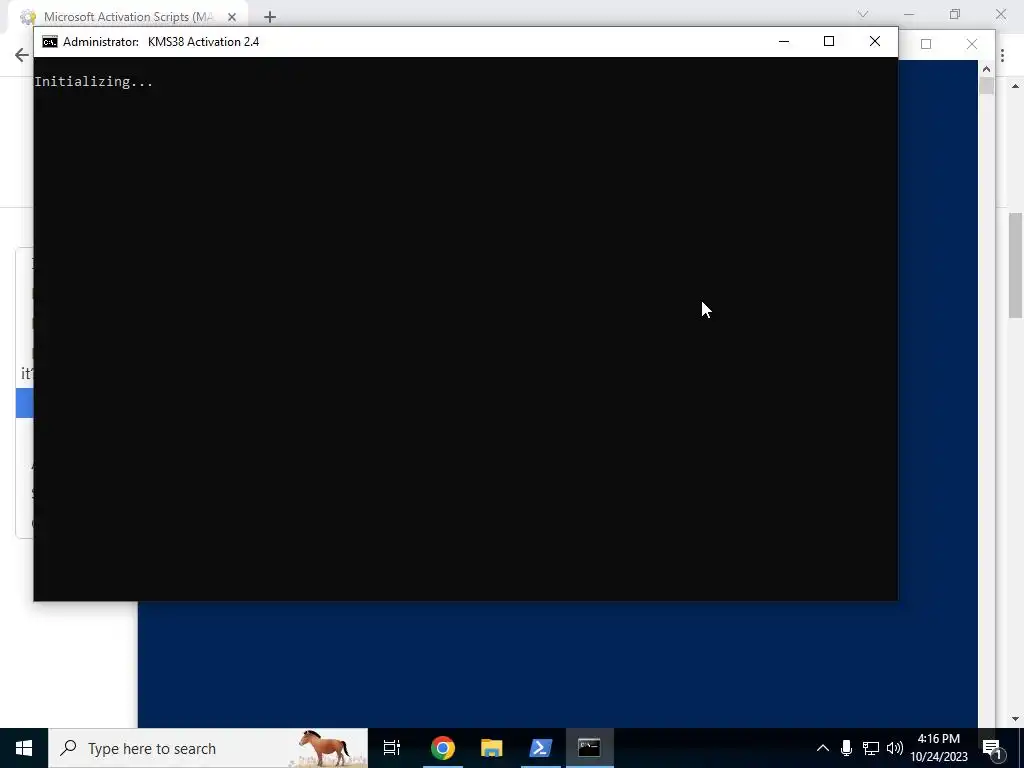The width and height of the screenshot is (1024, 768).
Task: Open the command prompt window system menu icon
Action: point(50,42)
